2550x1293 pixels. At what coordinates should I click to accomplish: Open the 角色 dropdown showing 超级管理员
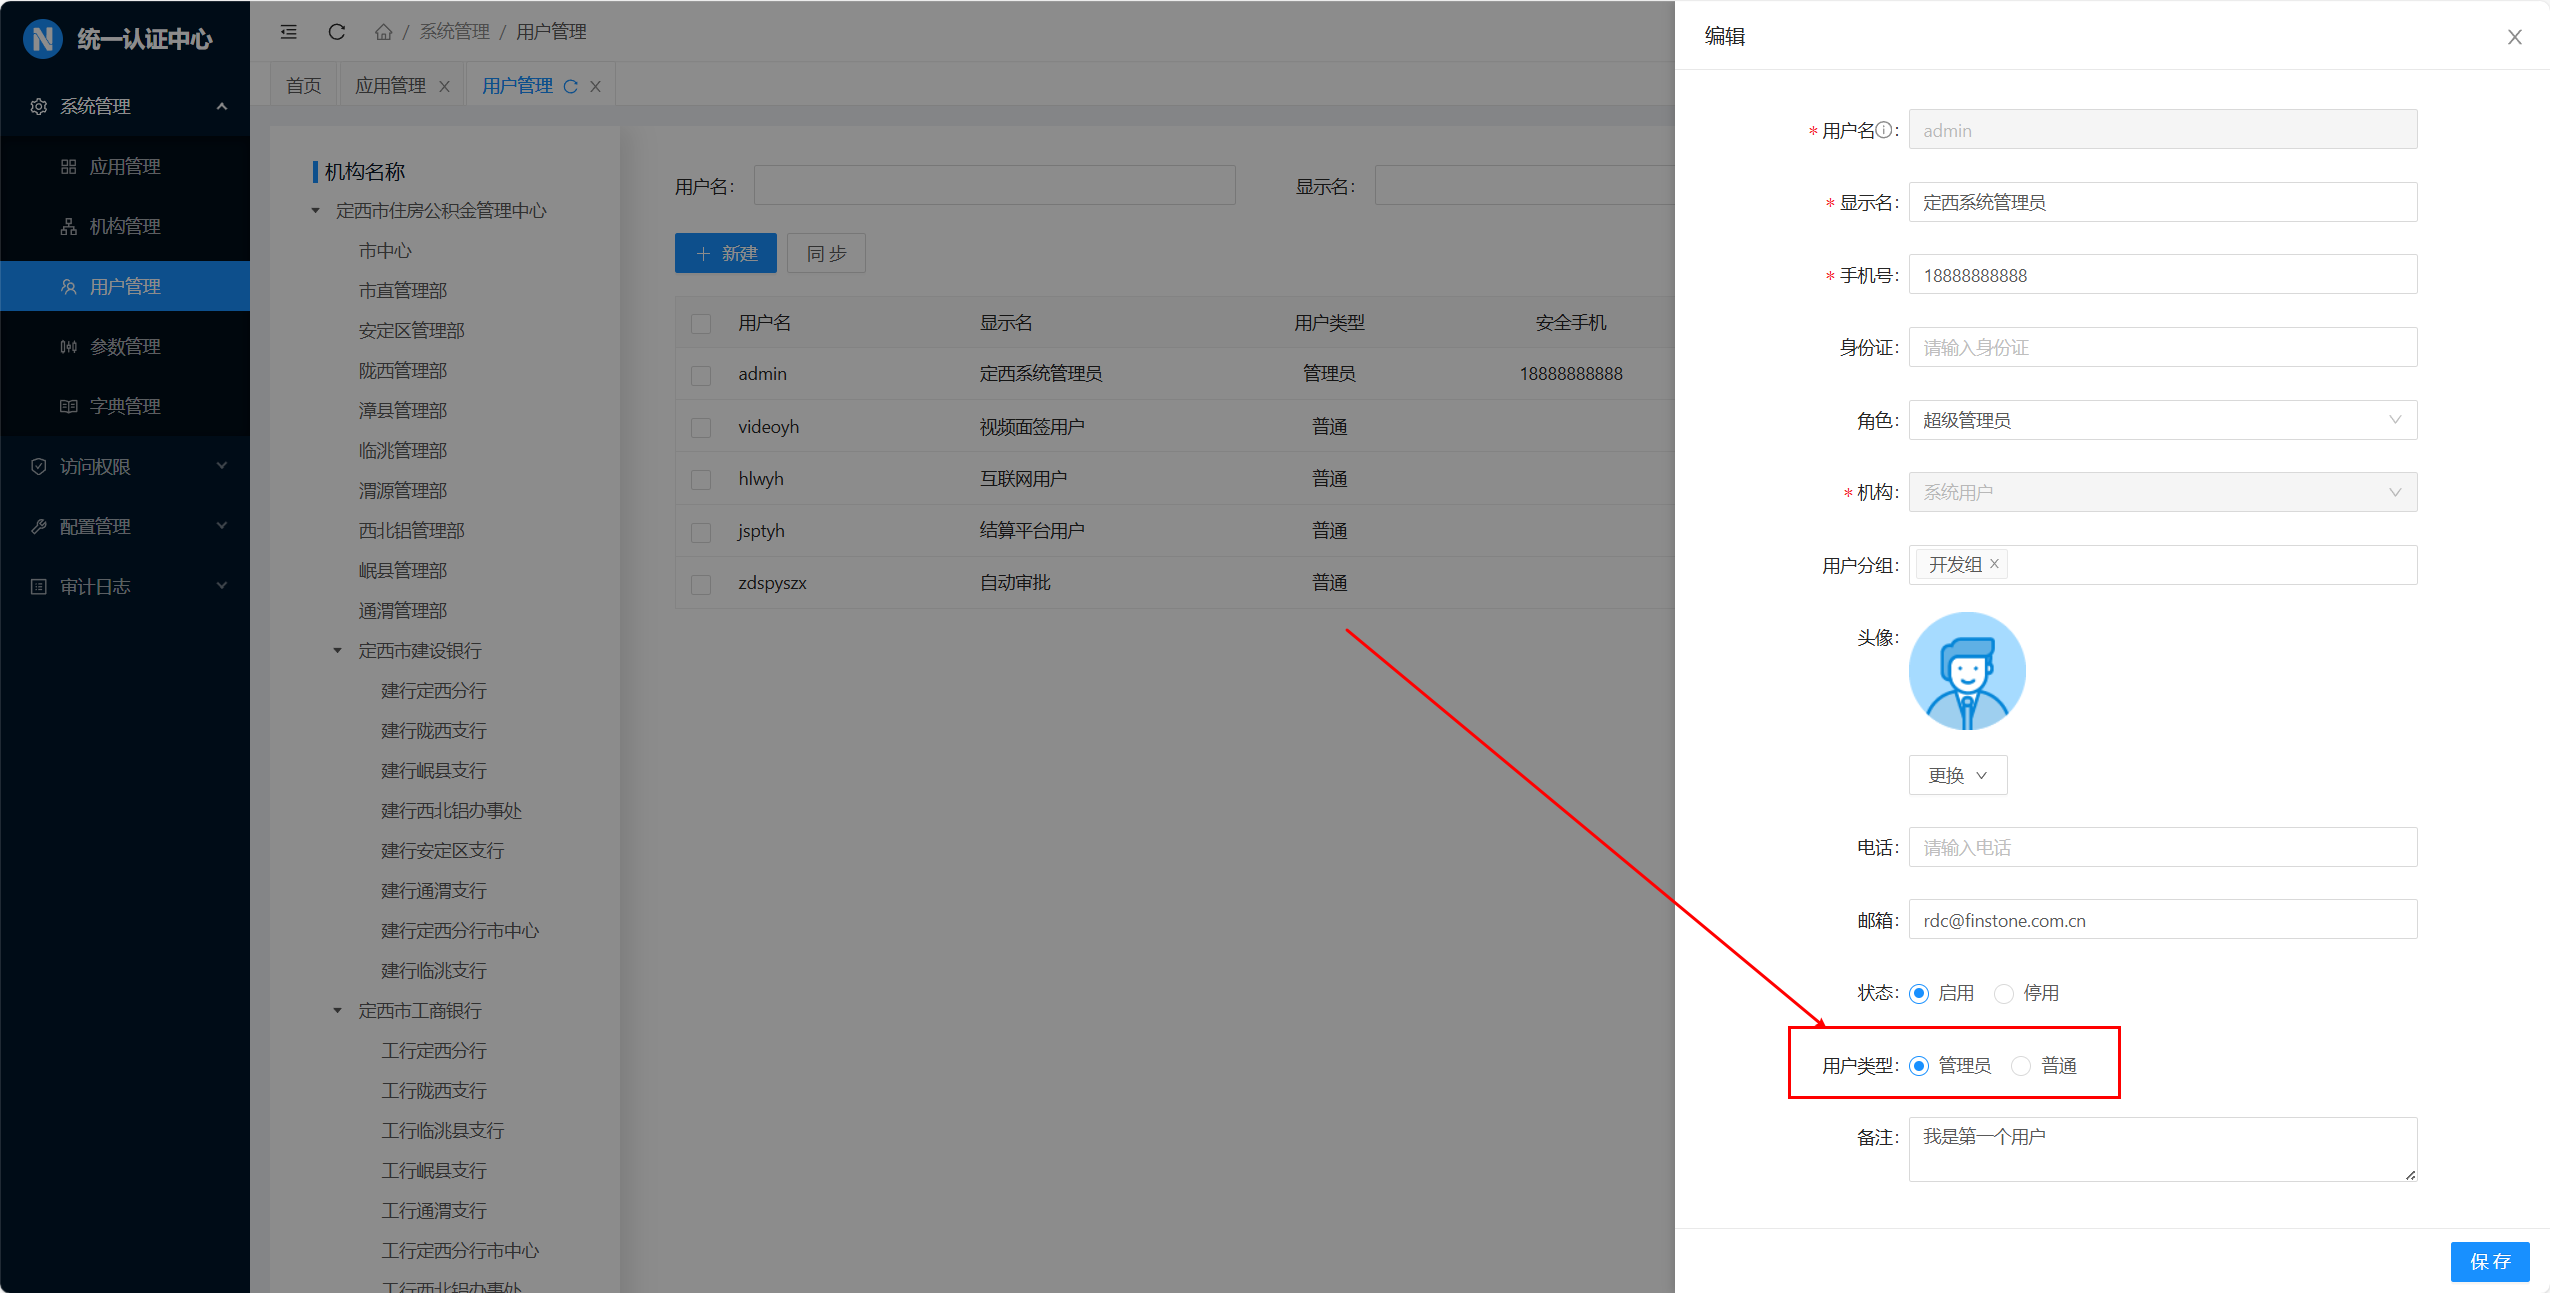[2162, 420]
